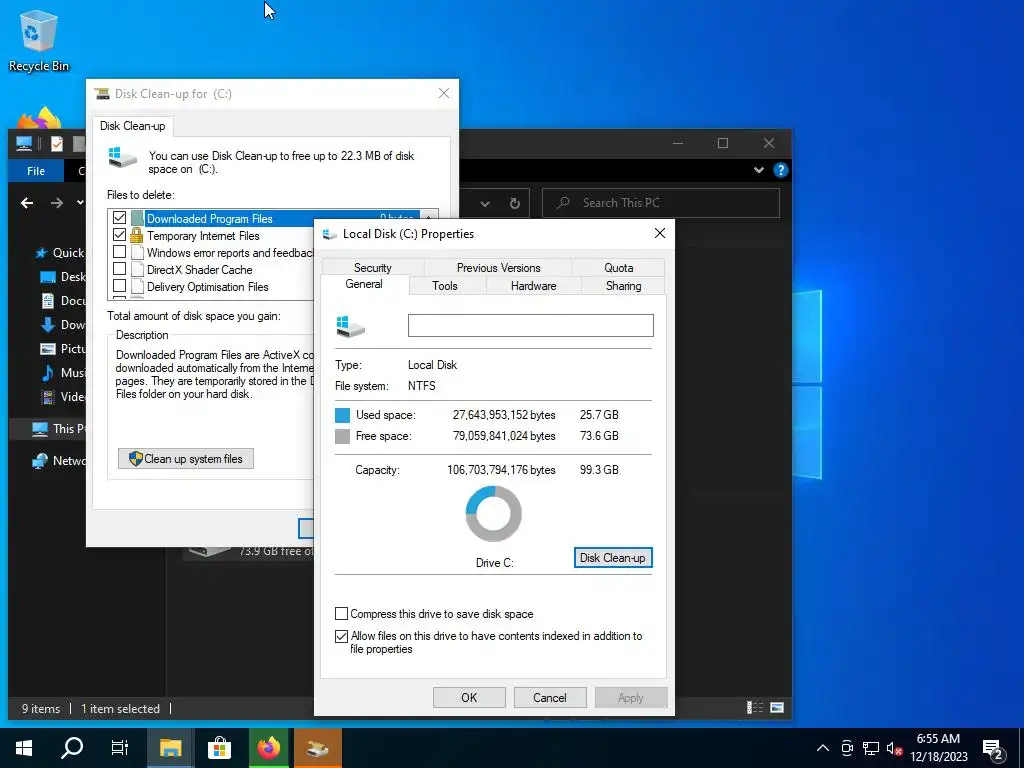1024x768 pixels.
Task: Open the File menu in Explorer
Action: [x=36, y=171]
